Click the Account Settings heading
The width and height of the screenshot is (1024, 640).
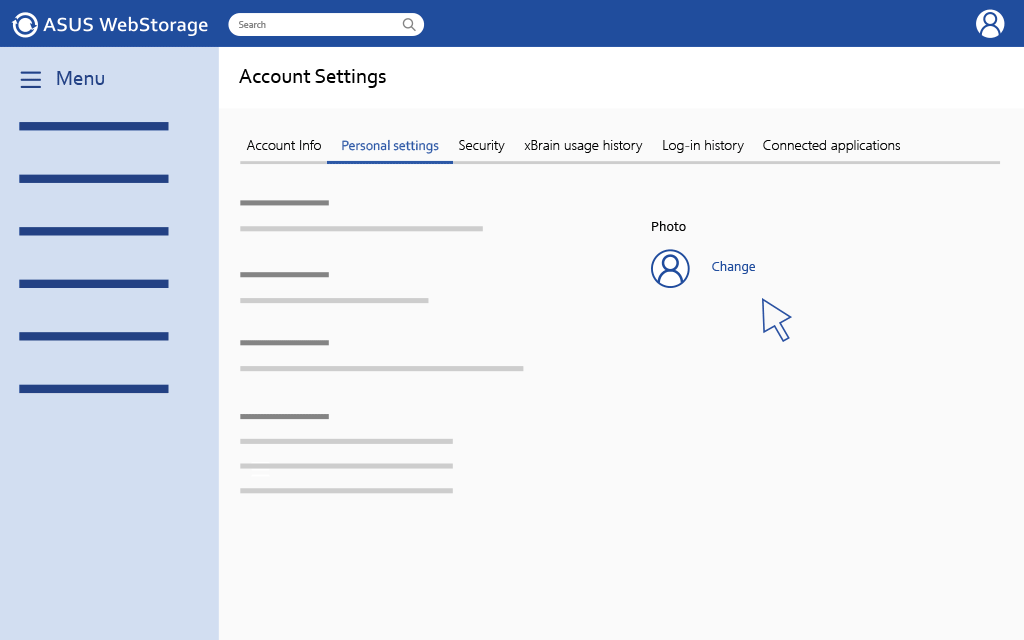click(313, 77)
